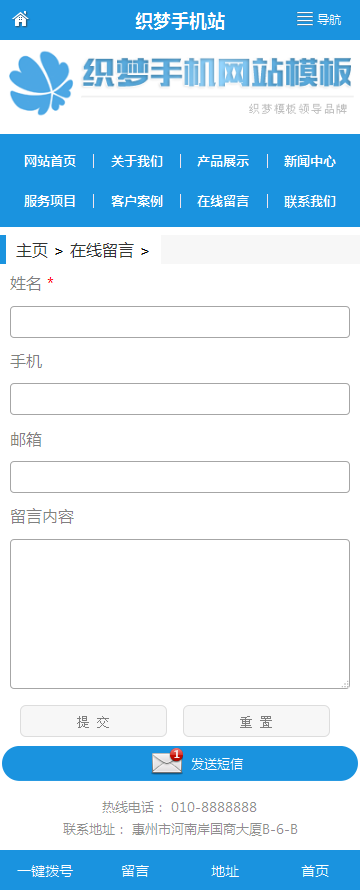Click 联系我们 menu item
Image resolution: width=360 pixels, height=890 pixels.
pos(310,201)
